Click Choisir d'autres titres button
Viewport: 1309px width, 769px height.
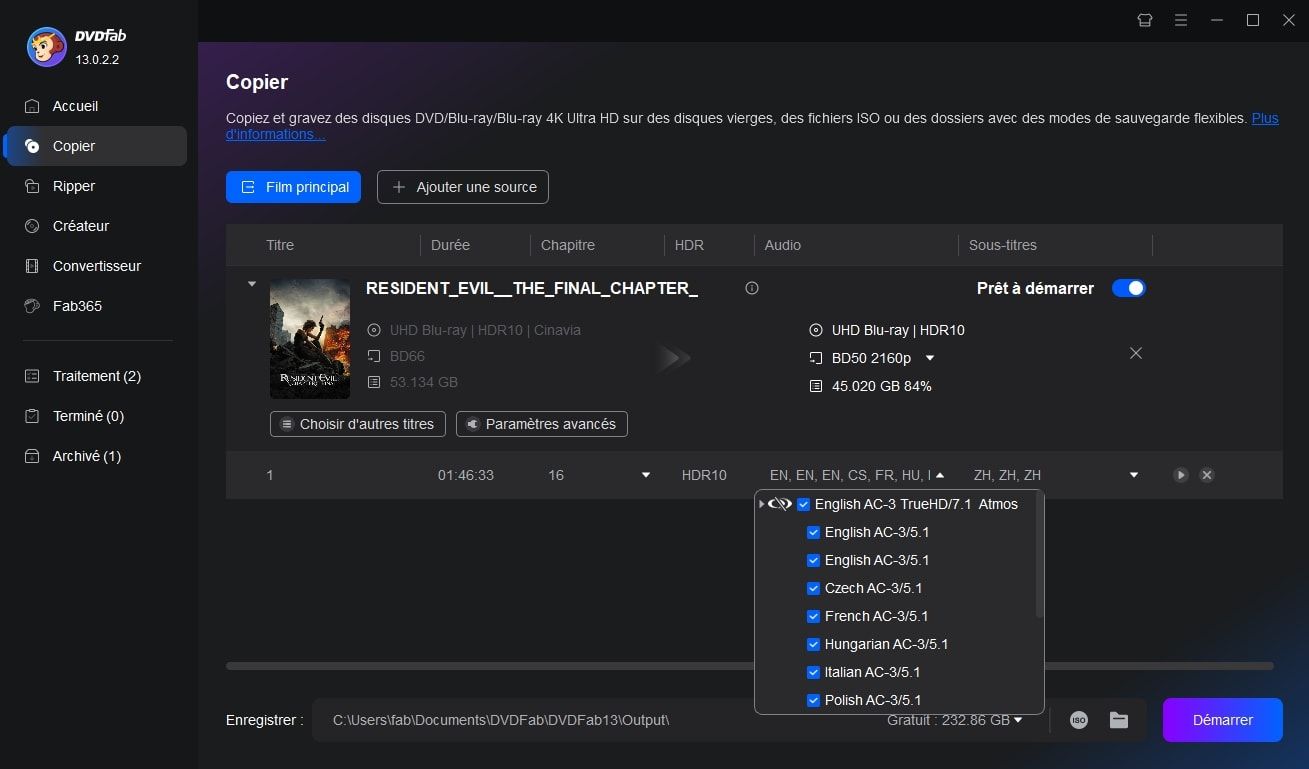point(357,424)
